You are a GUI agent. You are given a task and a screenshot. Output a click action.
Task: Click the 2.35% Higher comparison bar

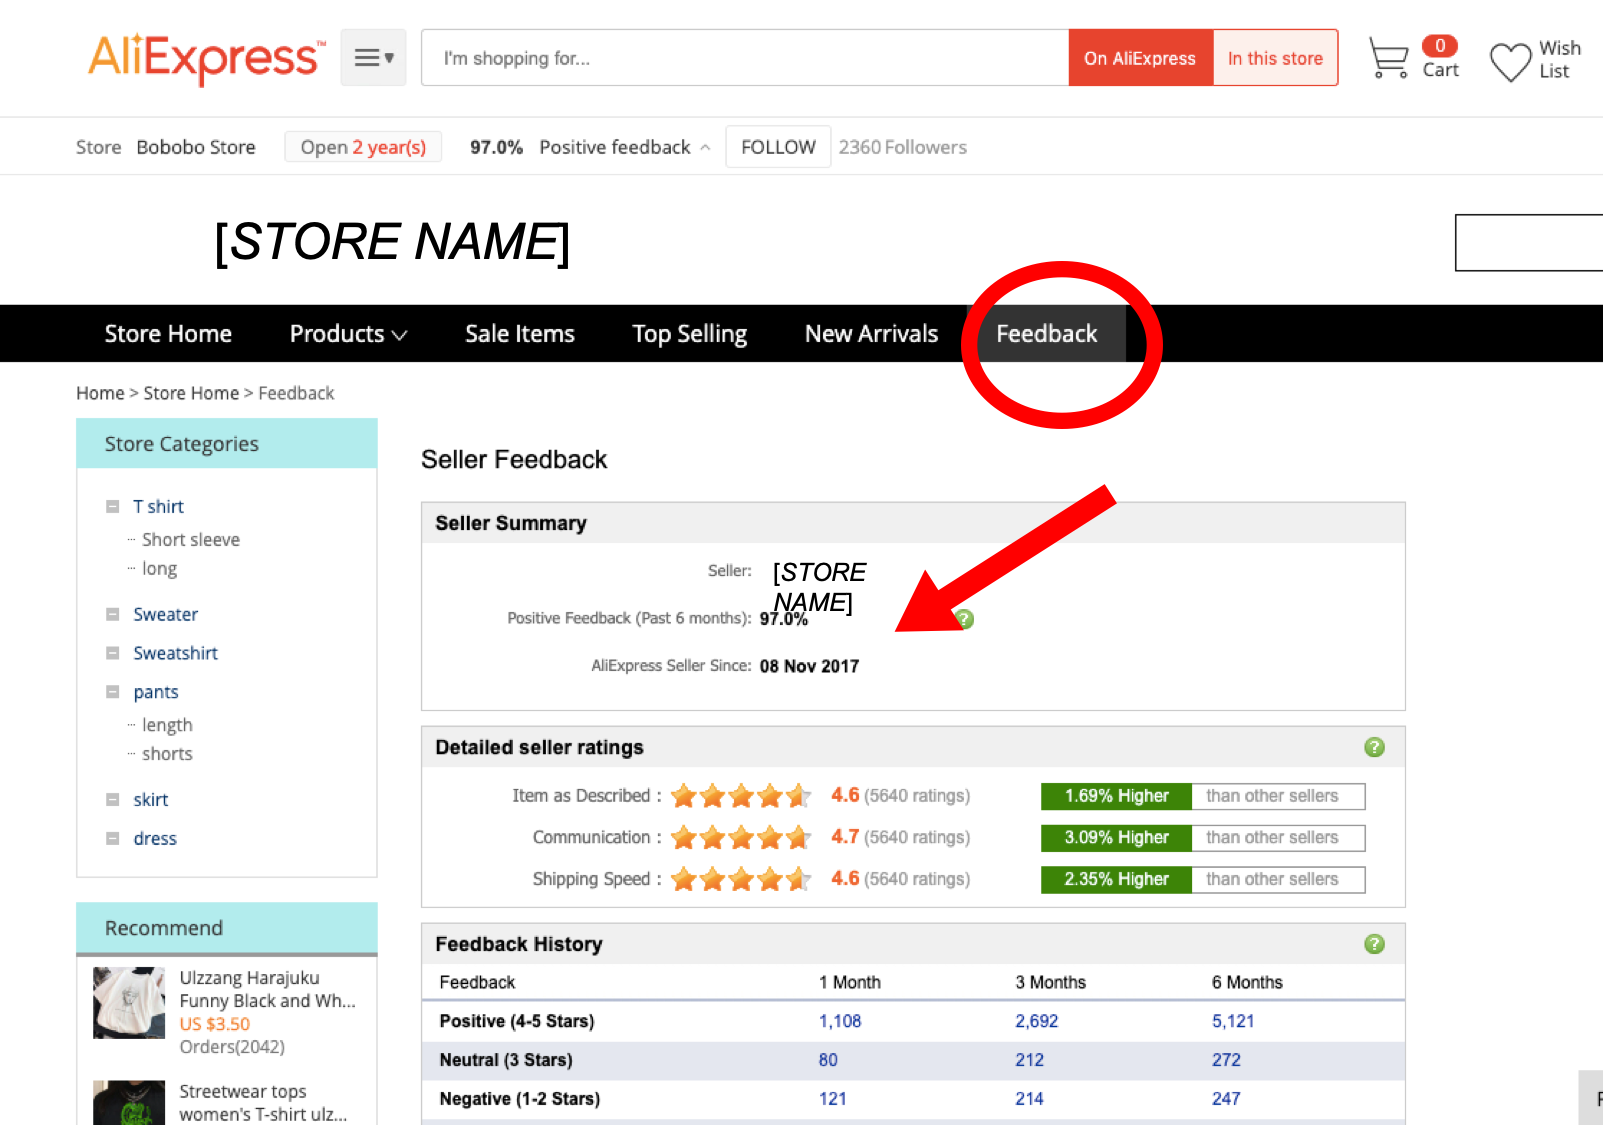(1203, 880)
